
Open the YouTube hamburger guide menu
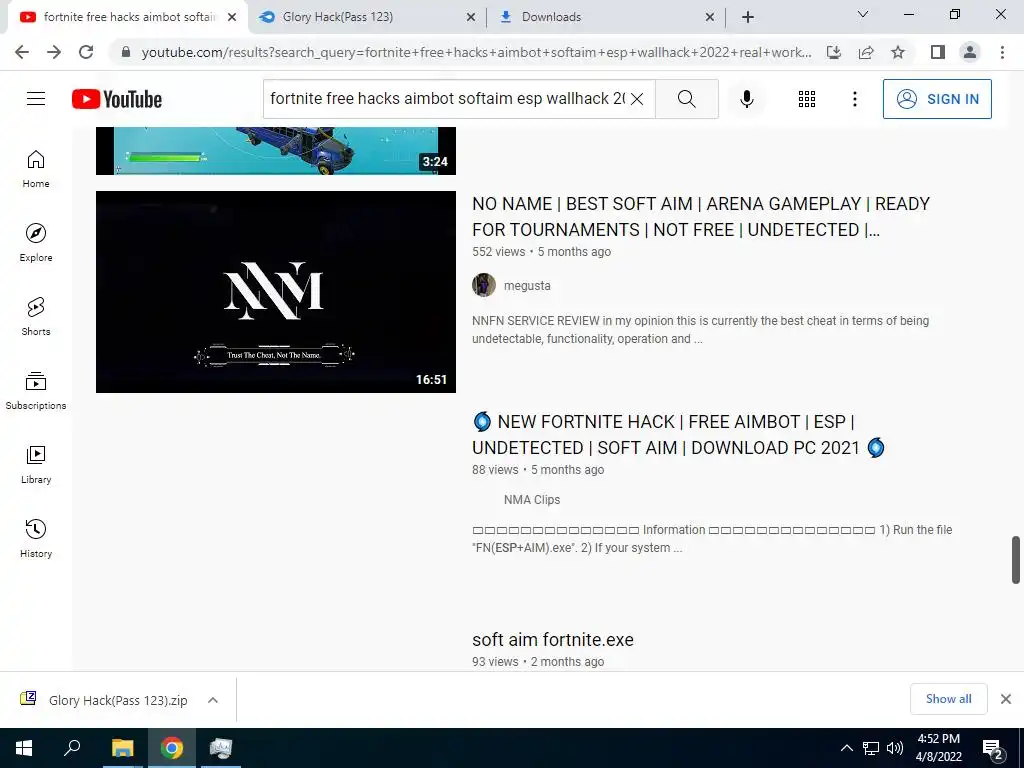tap(36, 99)
